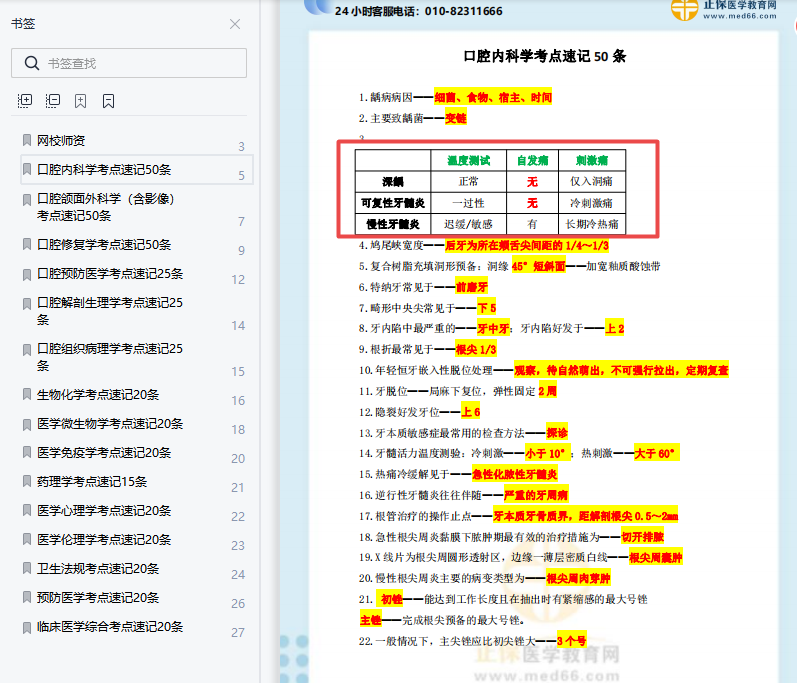Select bookmark 口腔内科学考点速记50条
797x683 pixels.
pos(103,170)
